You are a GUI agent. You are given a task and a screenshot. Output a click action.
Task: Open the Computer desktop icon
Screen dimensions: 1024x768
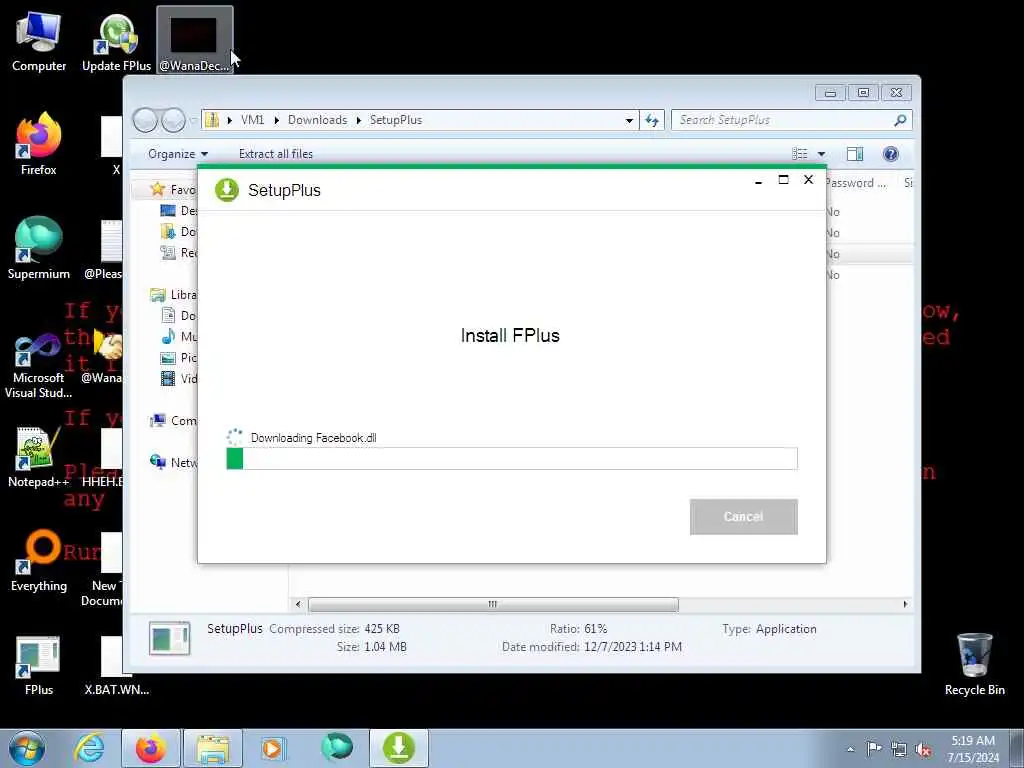click(39, 40)
